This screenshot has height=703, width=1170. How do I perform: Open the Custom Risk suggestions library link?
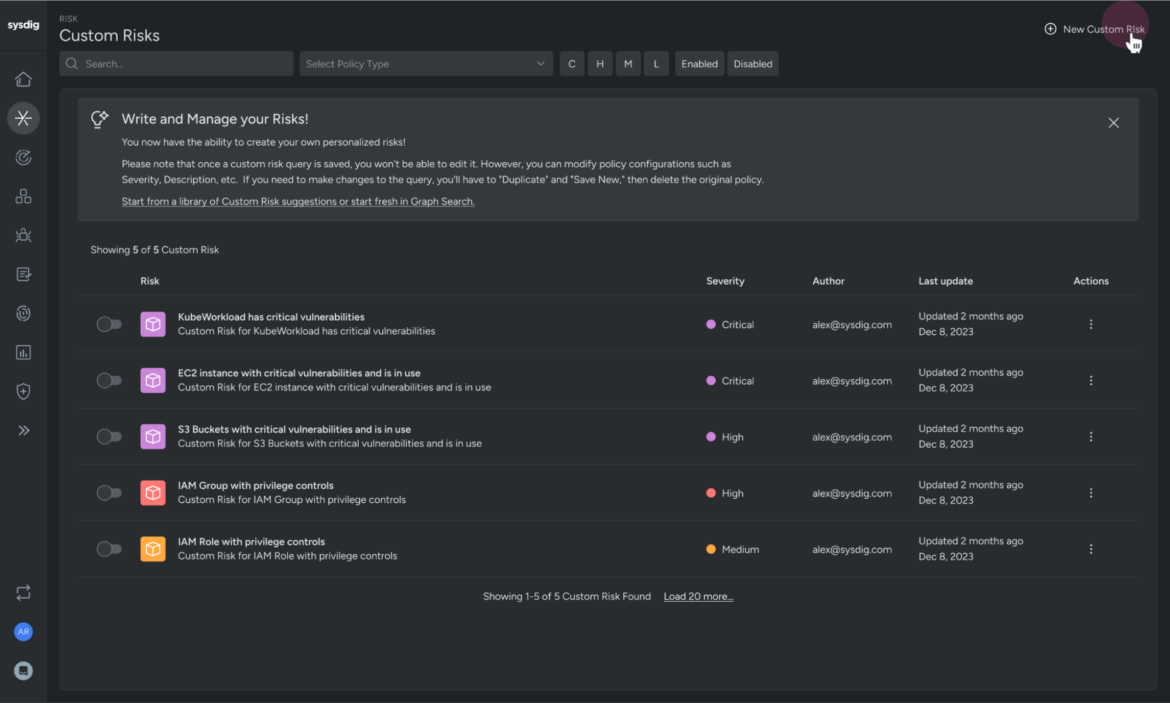click(x=298, y=201)
